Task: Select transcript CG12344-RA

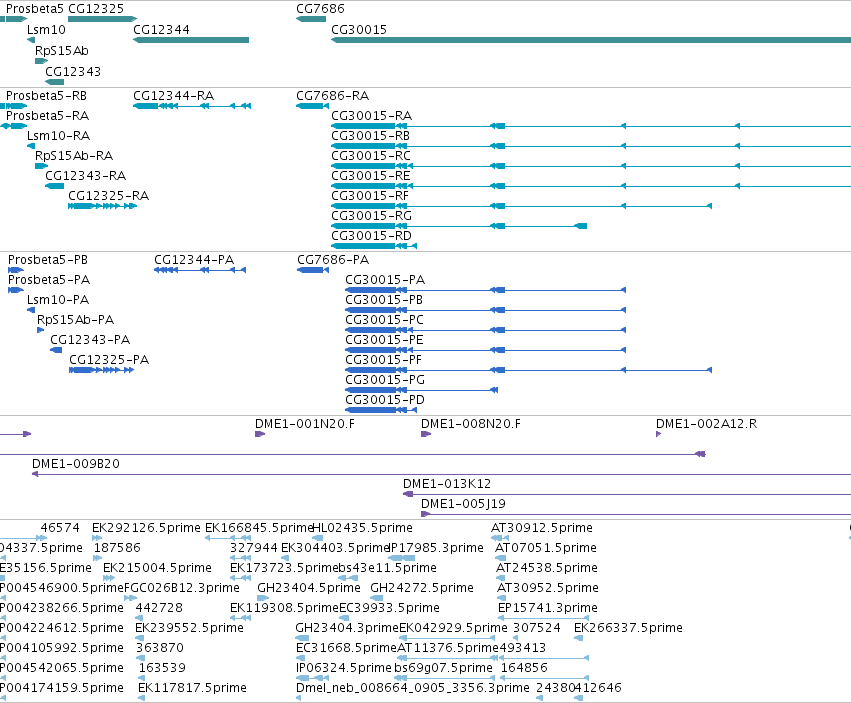Action: point(173,96)
